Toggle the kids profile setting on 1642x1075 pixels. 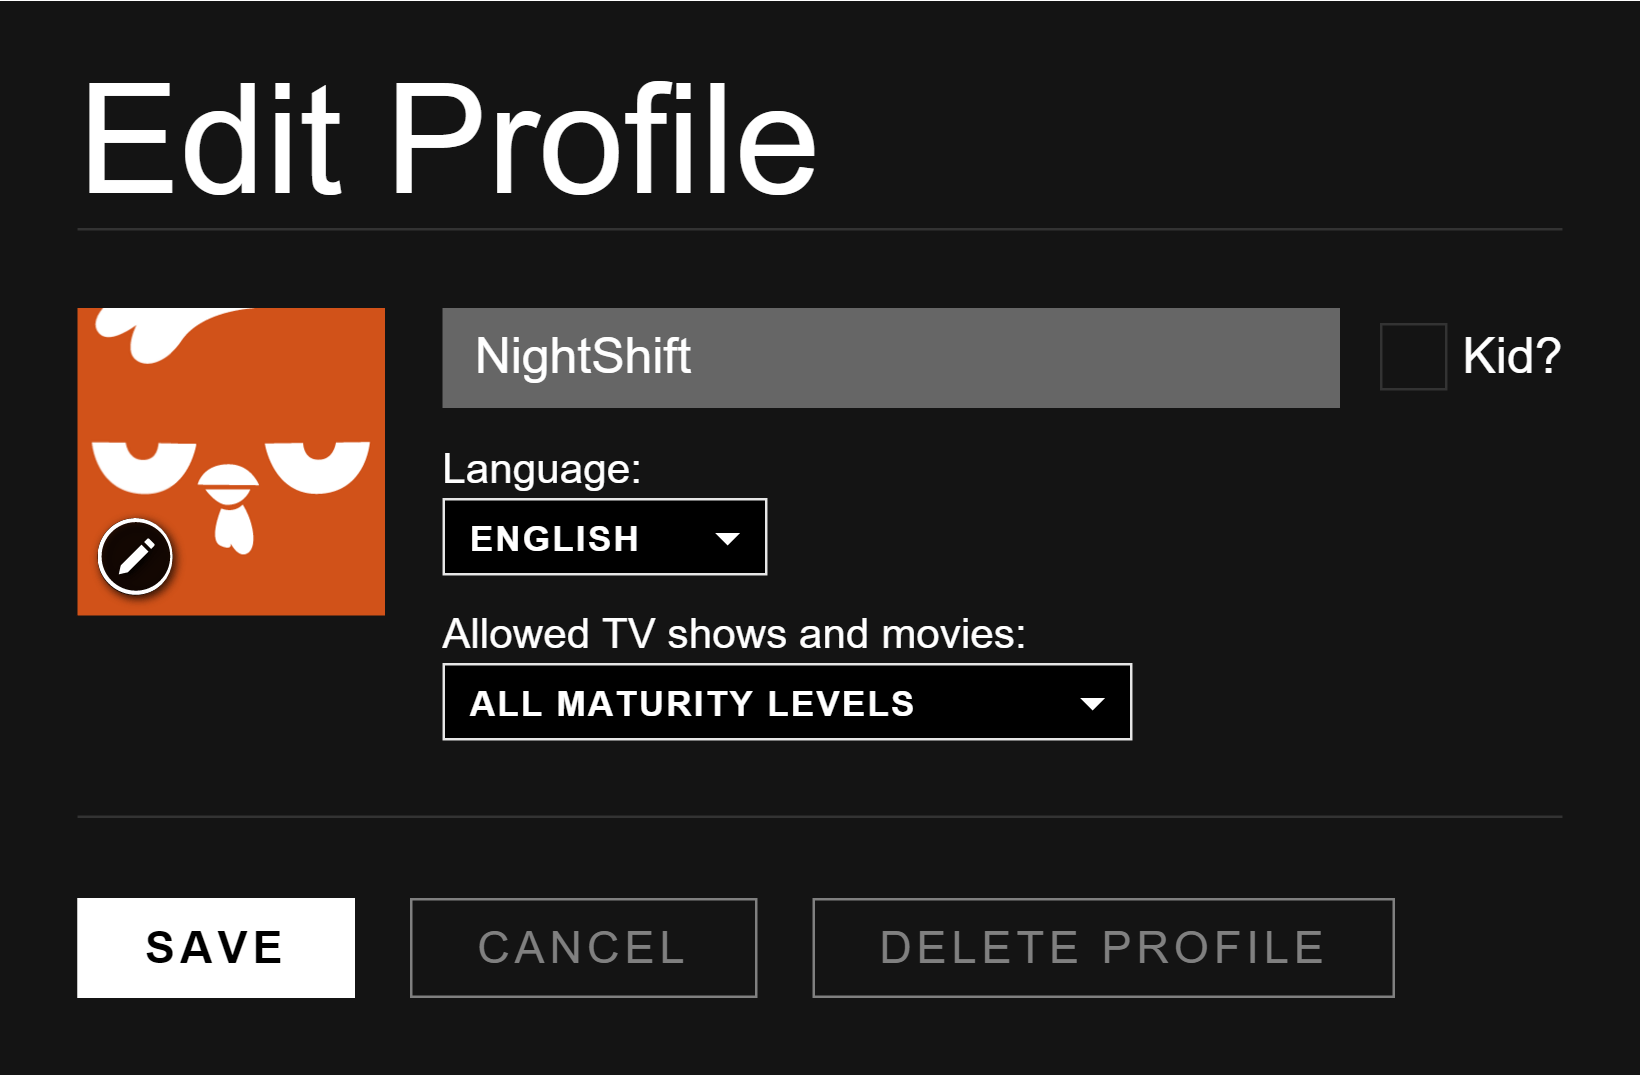pos(1413,357)
